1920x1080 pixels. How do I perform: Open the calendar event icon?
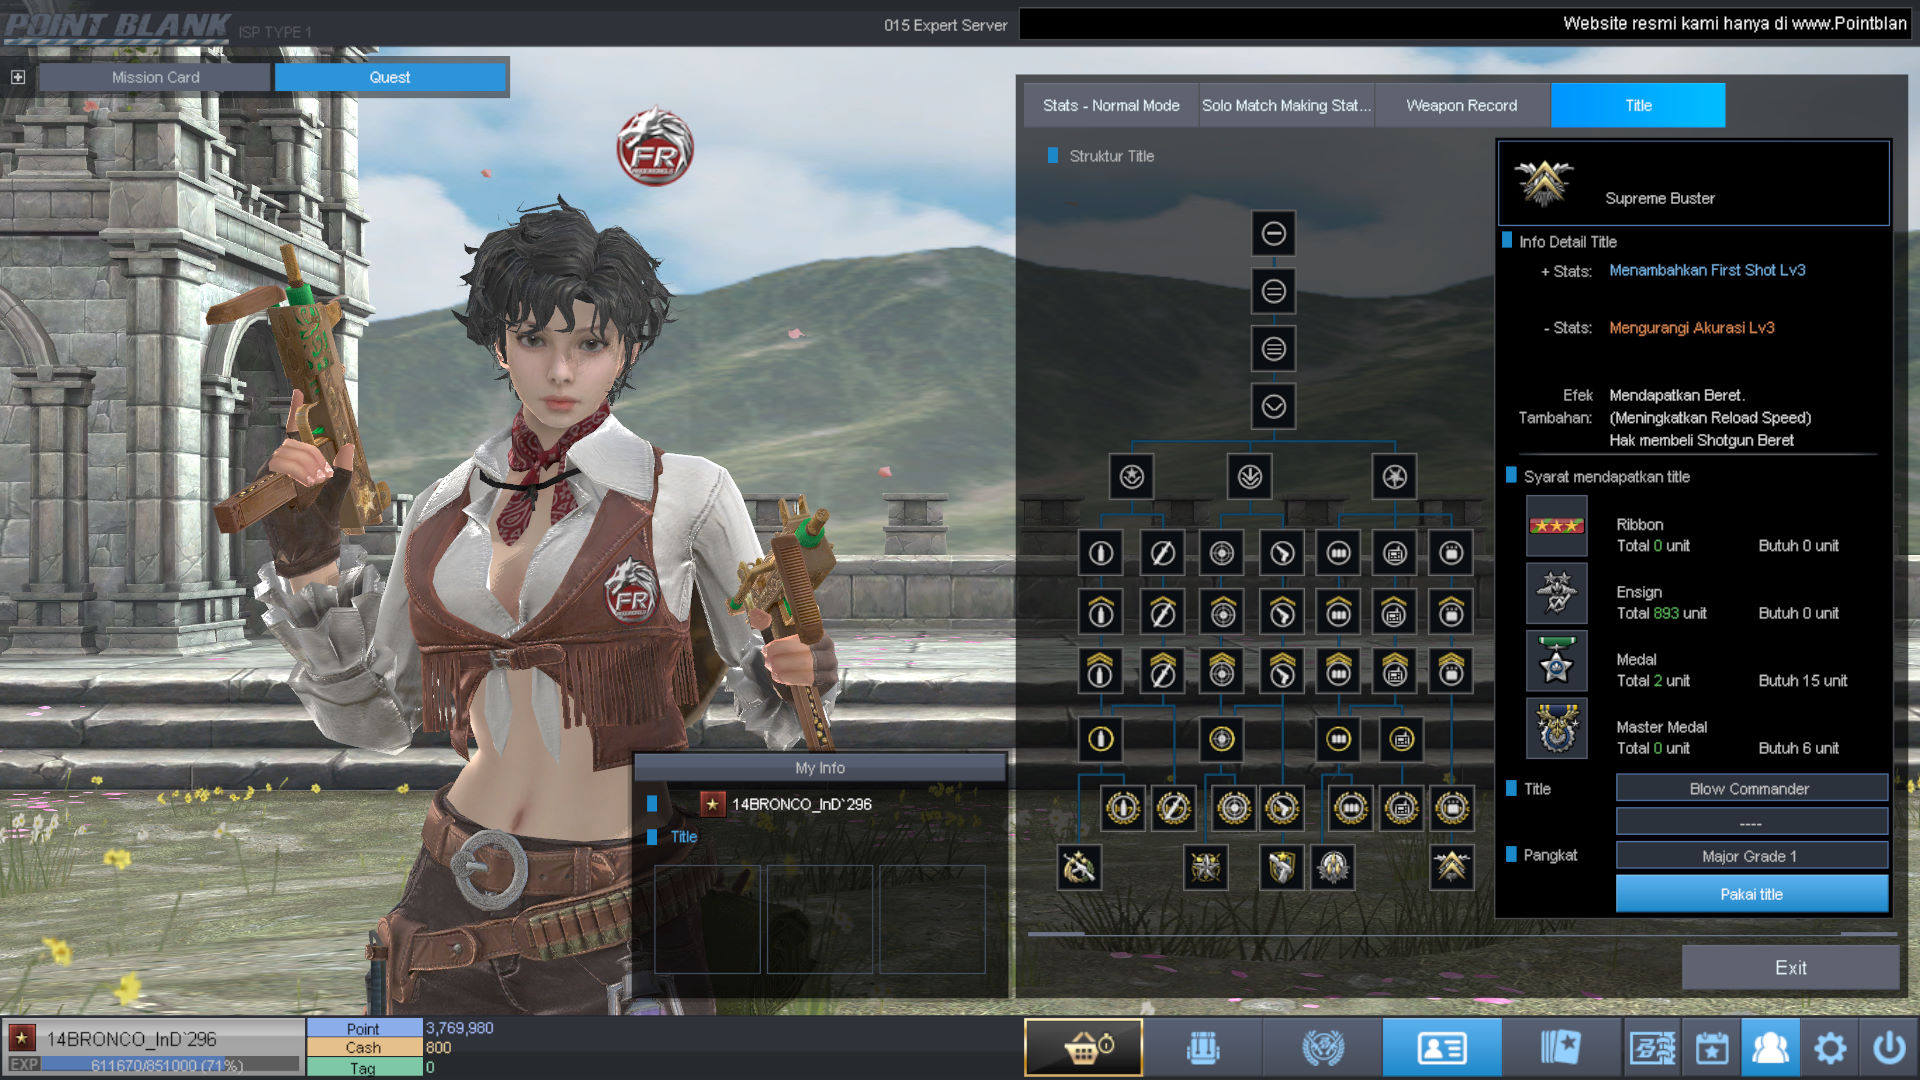coord(1711,1047)
